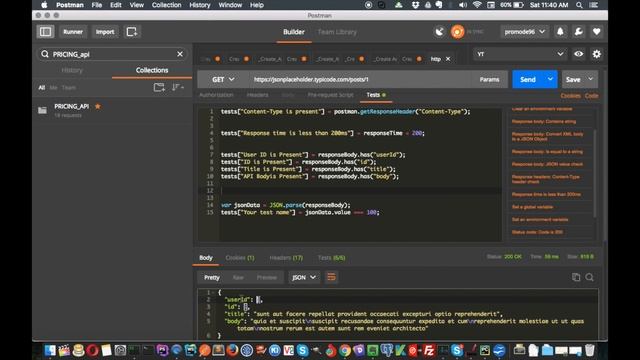Open the GET method dropdown
The height and width of the screenshot is (360, 640).
223,79
